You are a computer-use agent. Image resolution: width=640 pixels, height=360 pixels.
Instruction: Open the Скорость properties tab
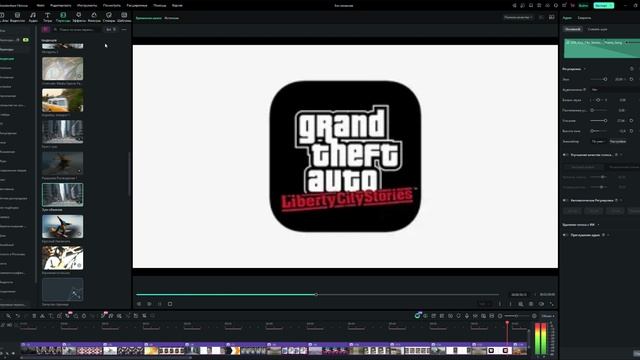click(x=584, y=18)
